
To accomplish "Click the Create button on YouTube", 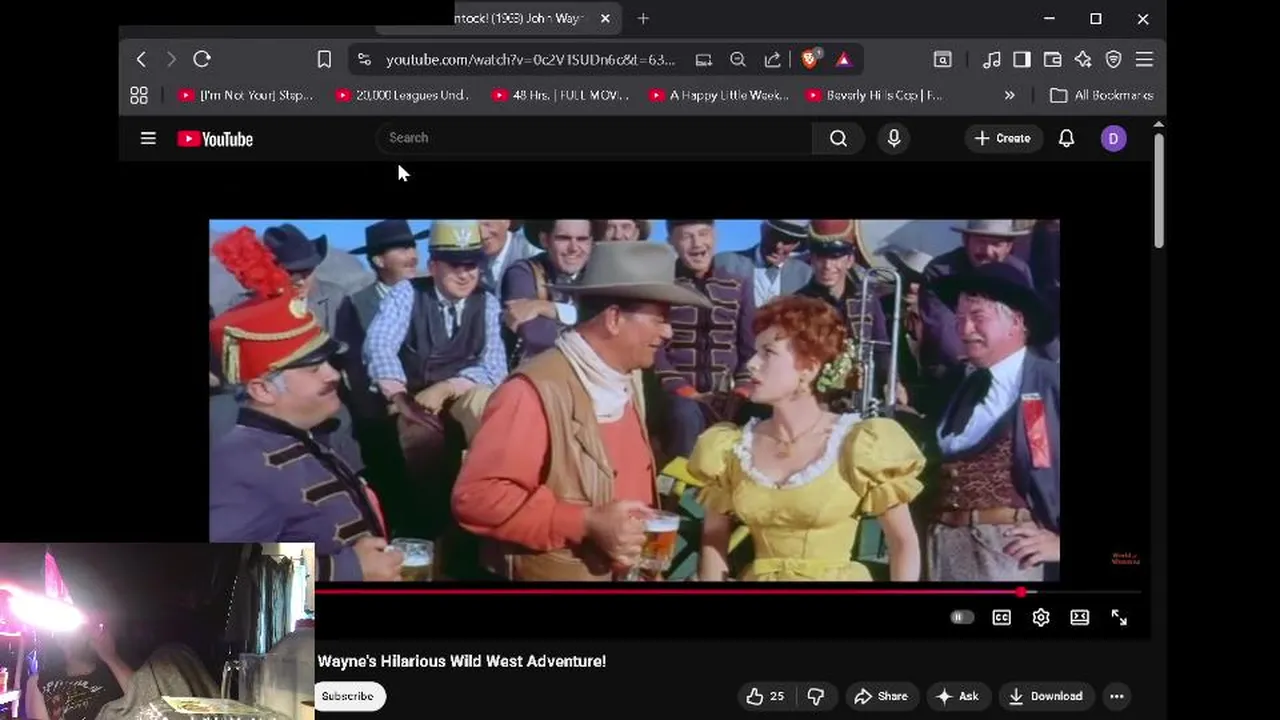I will point(1003,138).
